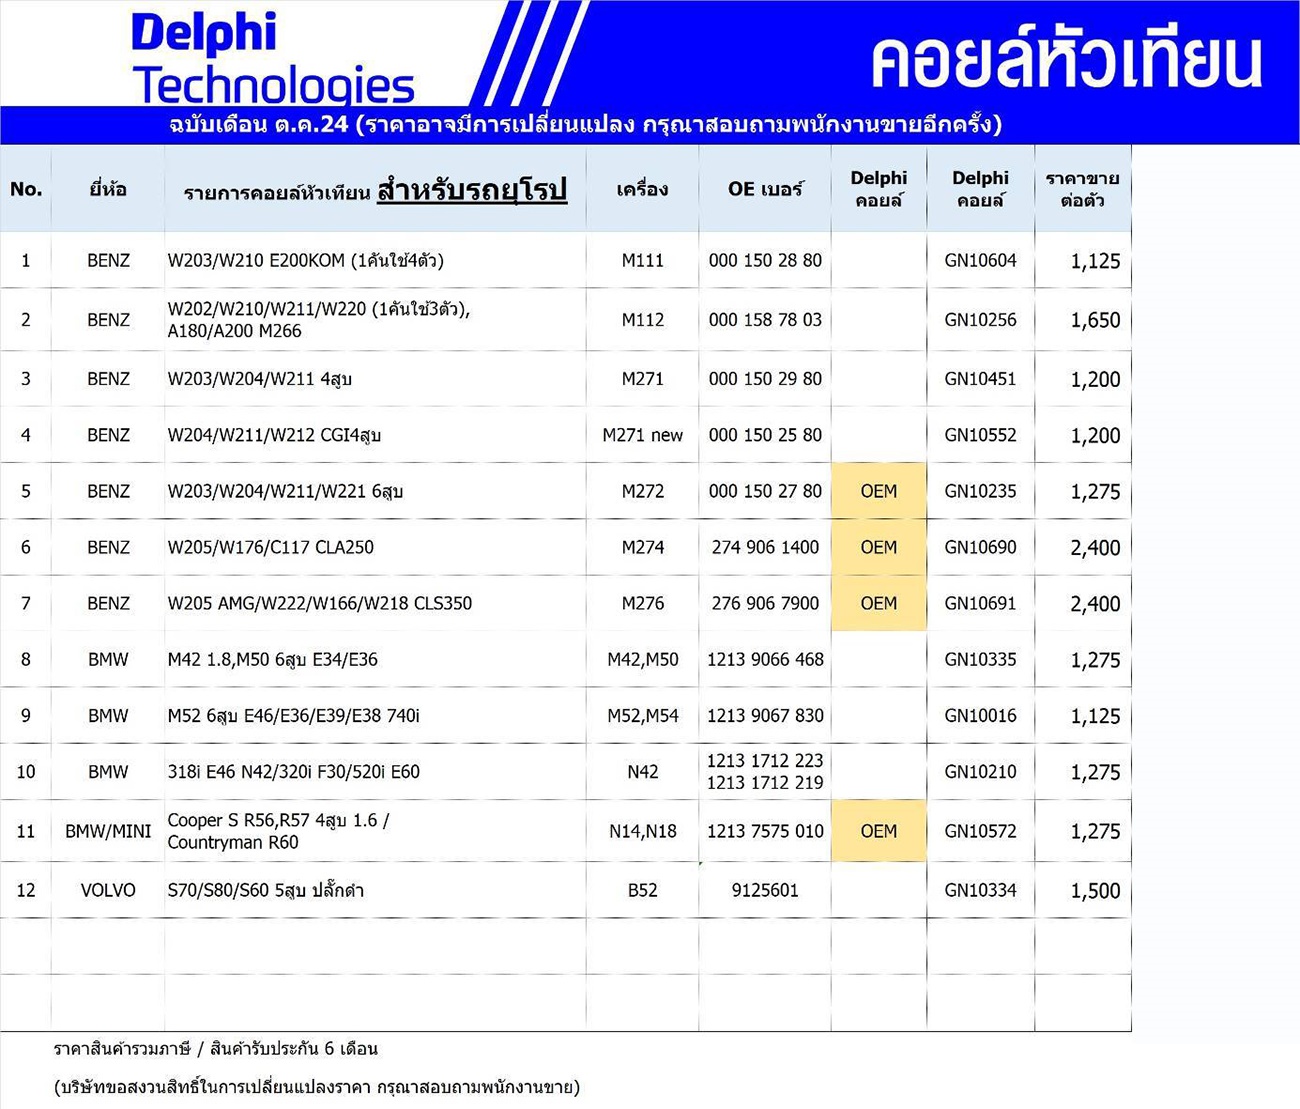Select part number GN10691
The height and width of the screenshot is (1109, 1300).
980,603
